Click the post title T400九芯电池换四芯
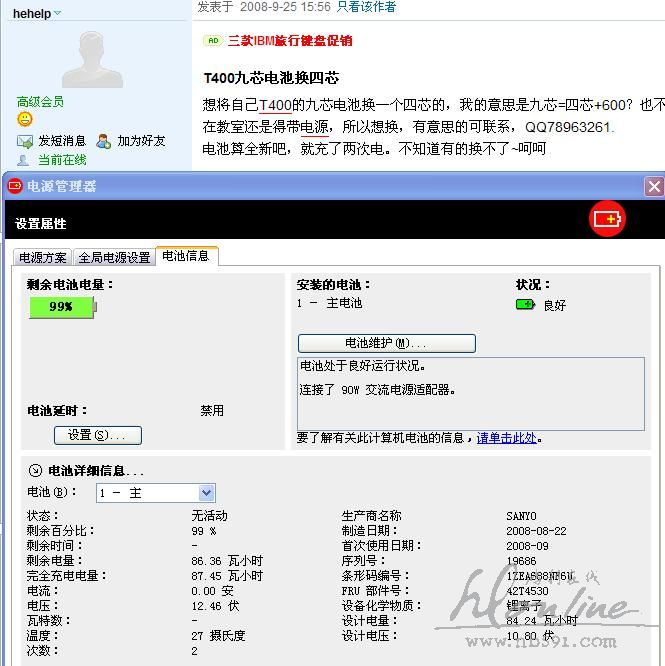Image resolution: width=665 pixels, height=666 pixels. [271, 78]
